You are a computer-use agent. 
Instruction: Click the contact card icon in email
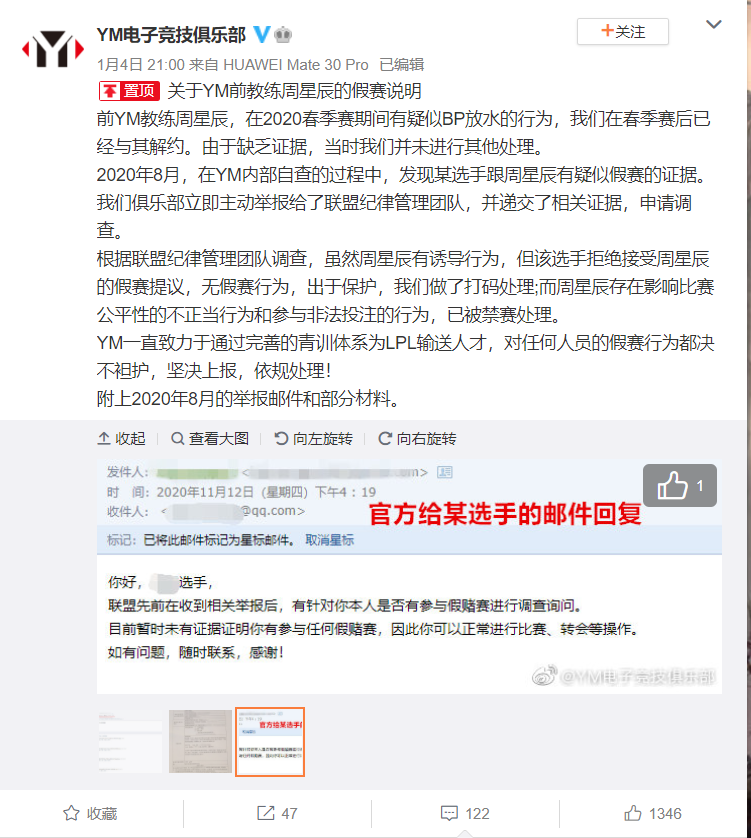445,472
